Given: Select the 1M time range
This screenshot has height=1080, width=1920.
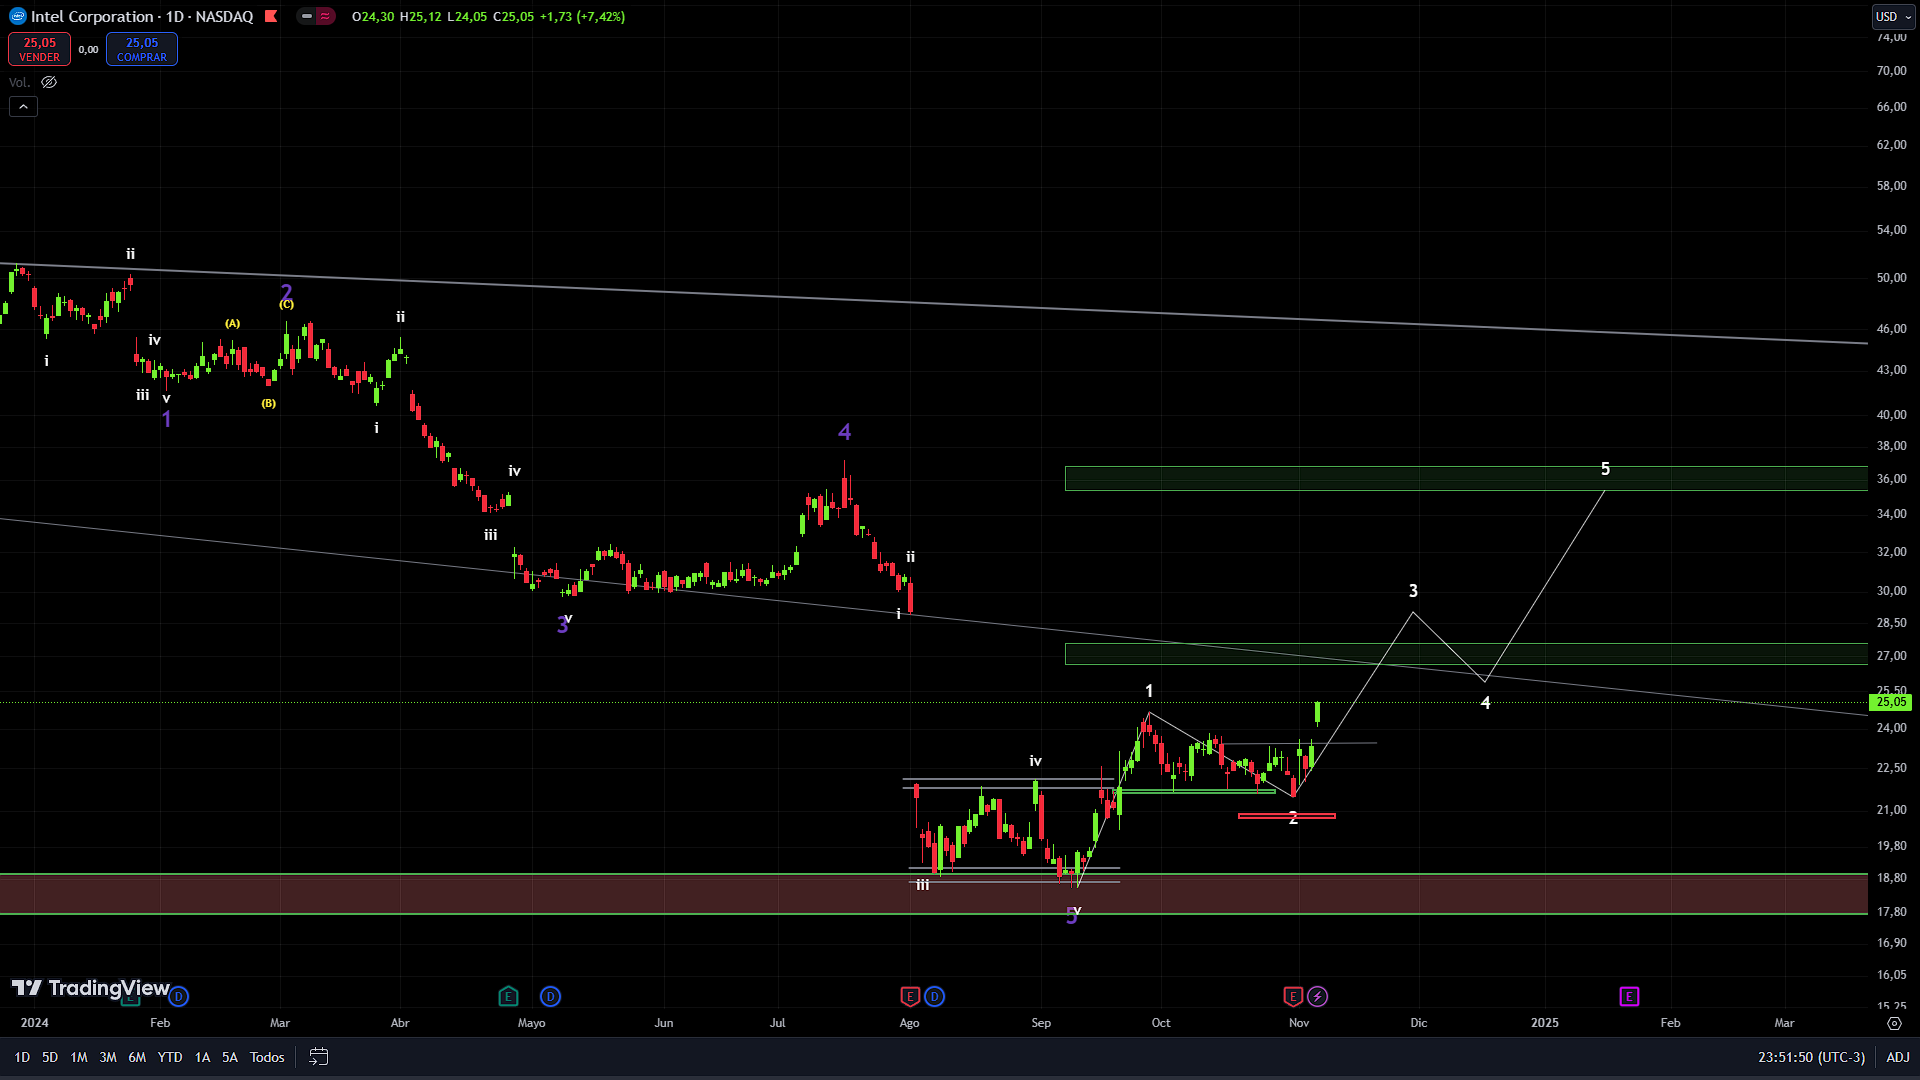Looking at the screenshot, I should pos(79,1057).
